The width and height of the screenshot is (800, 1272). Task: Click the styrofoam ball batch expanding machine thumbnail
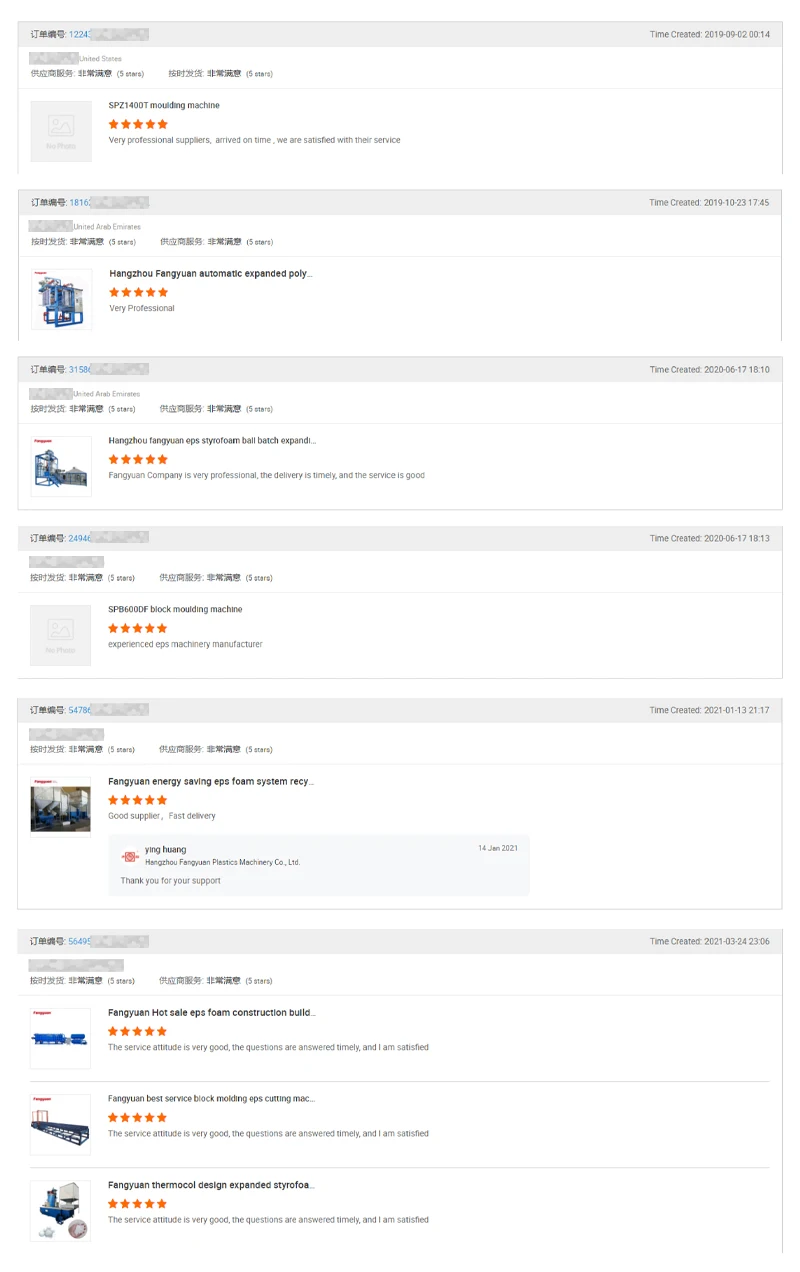pos(61,466)
